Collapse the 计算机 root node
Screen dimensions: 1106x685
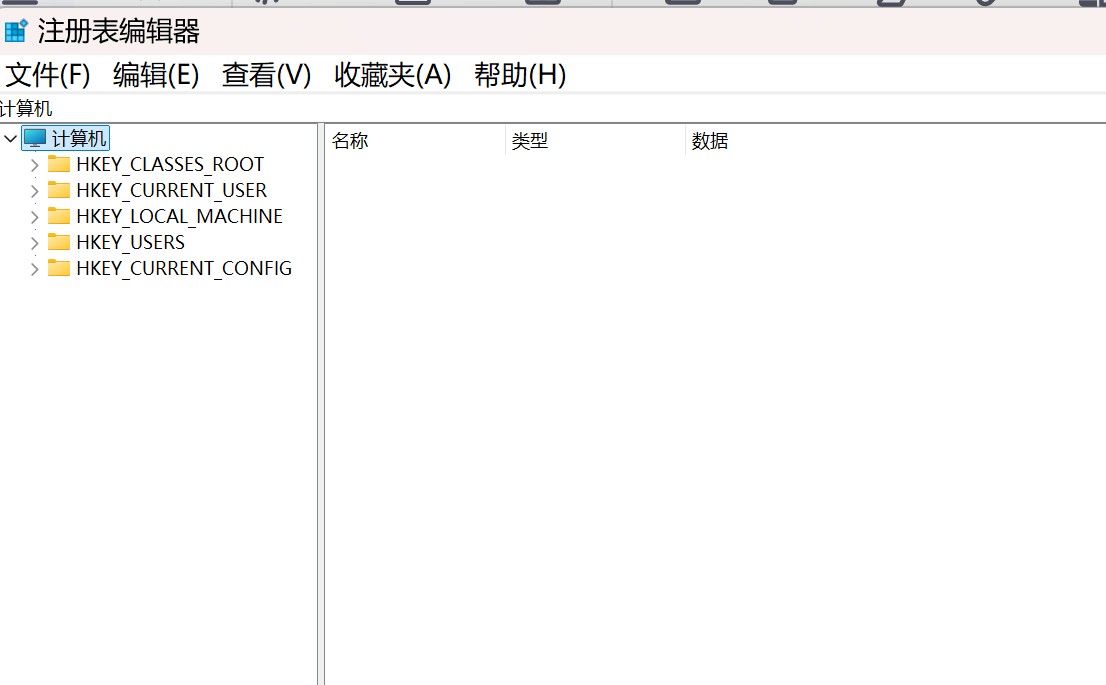10,138
